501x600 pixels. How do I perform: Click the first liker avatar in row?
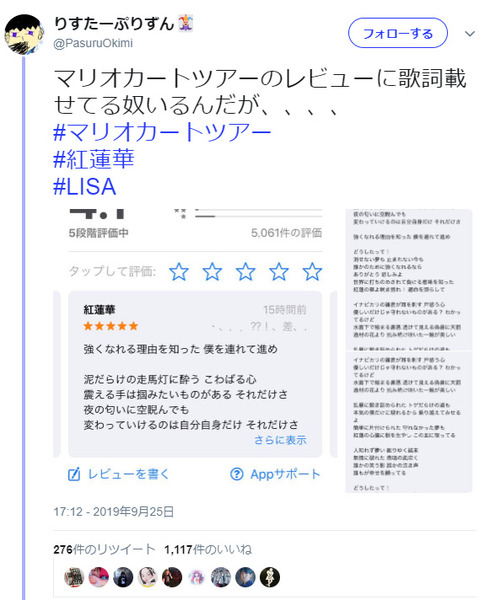tap(74, 577)
